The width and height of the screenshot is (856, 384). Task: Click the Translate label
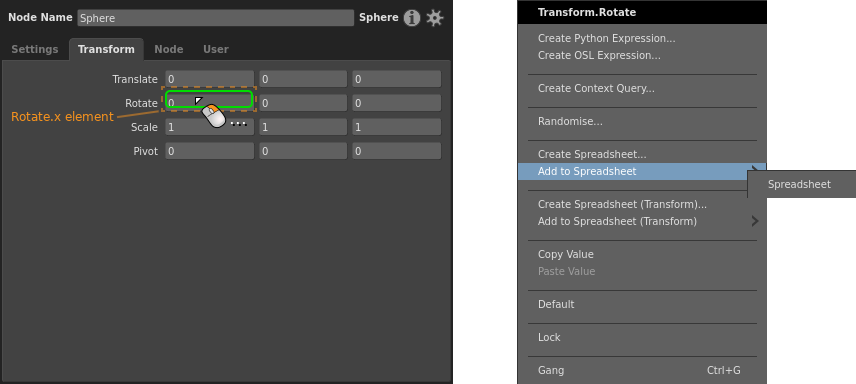(135, 79)
